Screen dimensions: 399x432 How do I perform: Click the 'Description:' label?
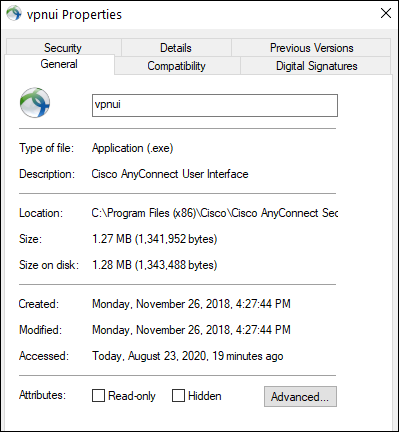[47, 174]
